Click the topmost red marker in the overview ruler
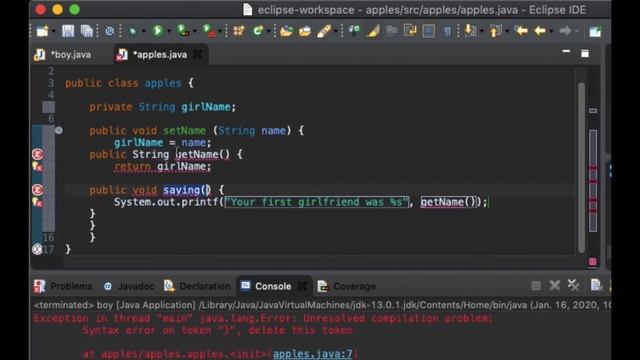 click(593, 167)
